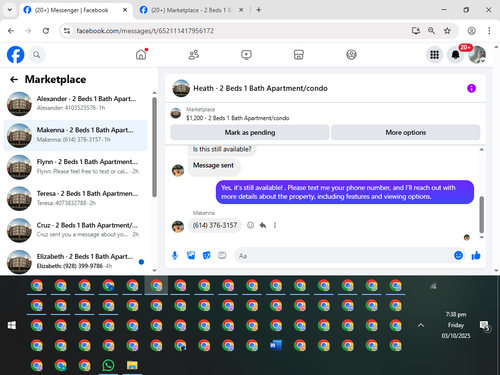The width and height of the screenshot is (500, 375).
Task: Click the Heath - 2 Beds conversation title
Action: [260, 88]
